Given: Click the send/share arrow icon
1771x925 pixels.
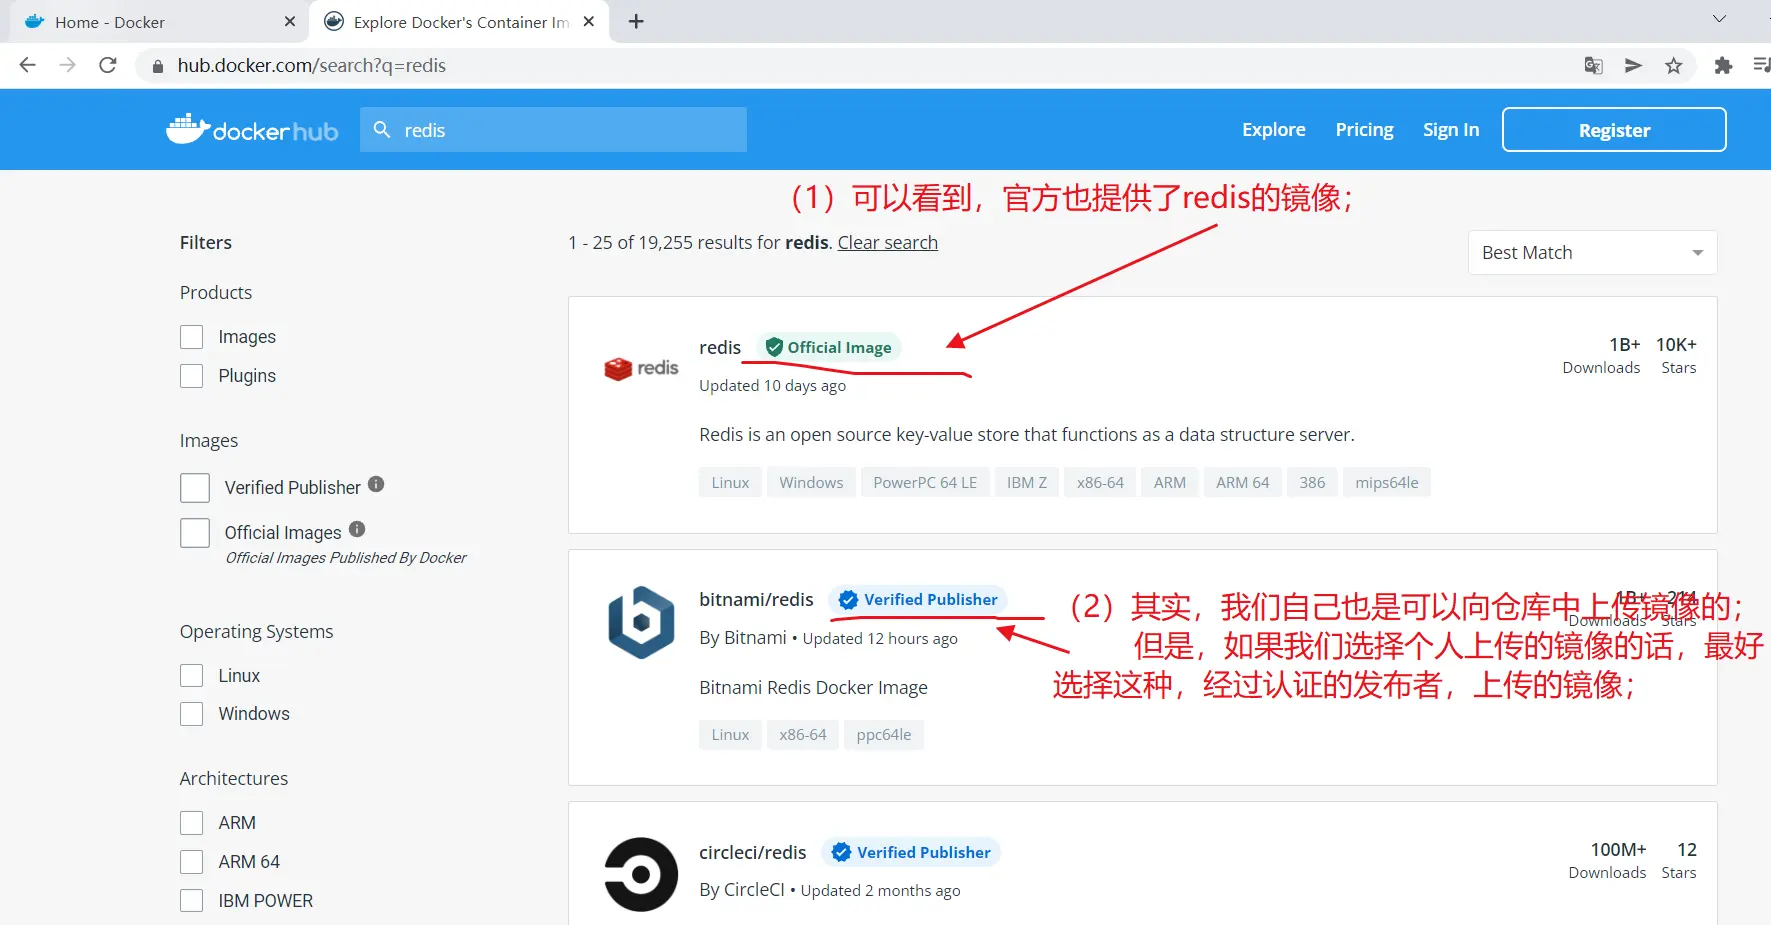Looking at the screenshot, I should pos(1633,66).
